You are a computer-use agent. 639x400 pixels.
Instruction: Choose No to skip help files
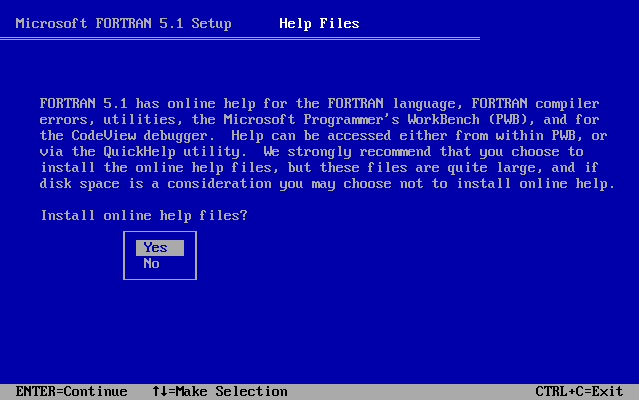(x=151, y=264)
